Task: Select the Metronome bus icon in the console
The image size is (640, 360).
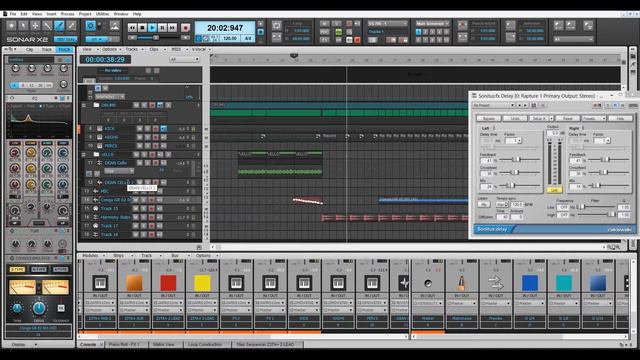Action: (462, 282)
